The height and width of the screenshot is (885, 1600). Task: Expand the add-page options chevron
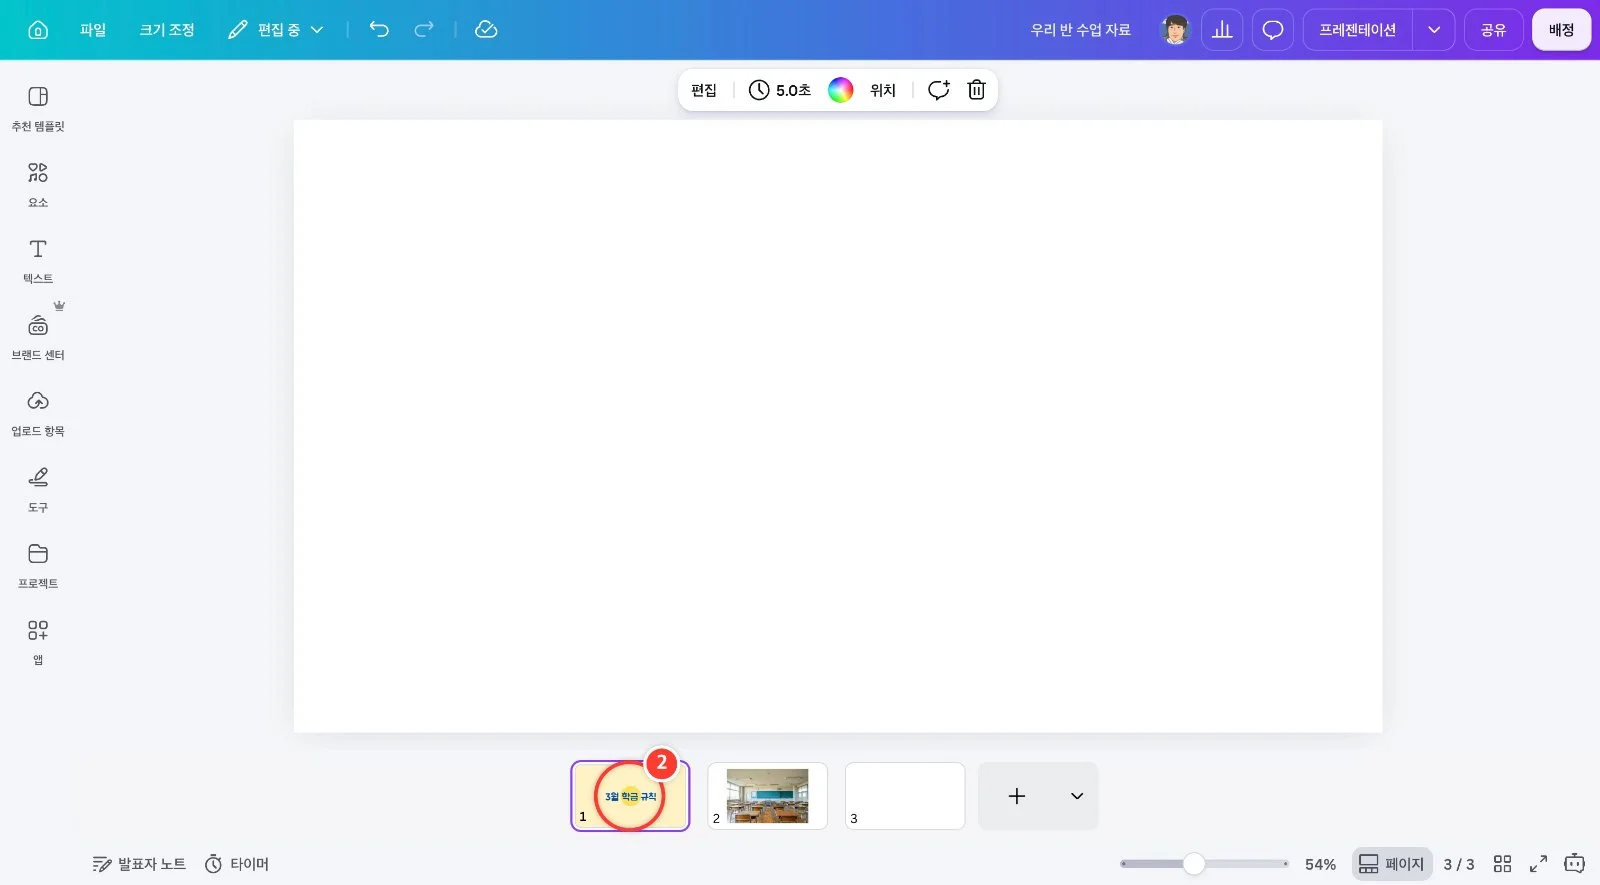point(1077,796)
